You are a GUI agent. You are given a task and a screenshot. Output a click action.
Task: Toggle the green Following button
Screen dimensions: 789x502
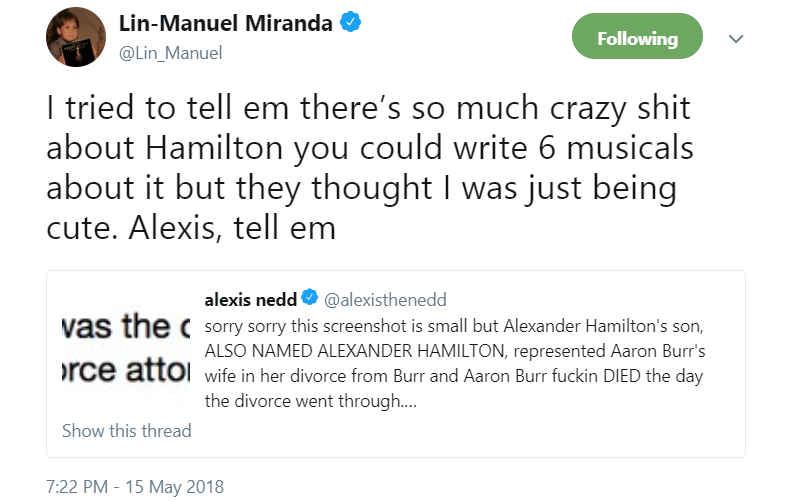(x=637, y=39)
